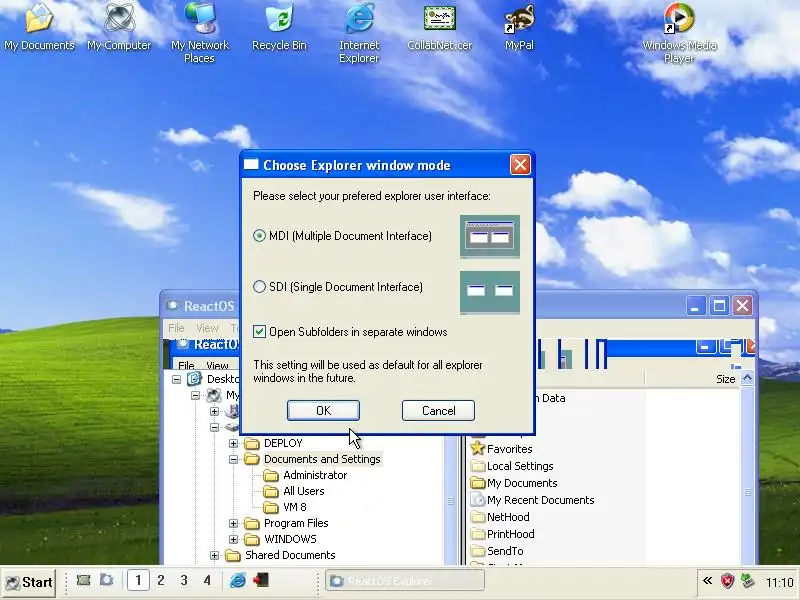
Task: Select the VM 8 folder in tree
Action: pos(285,507)
